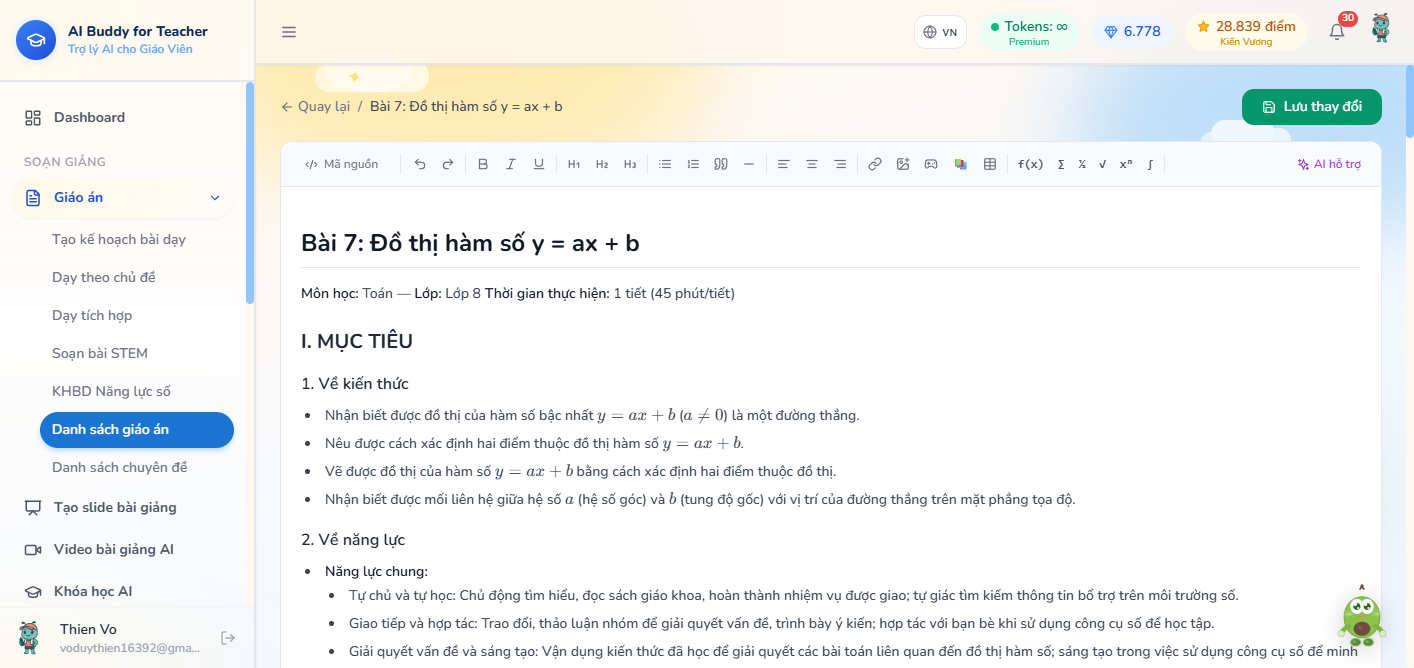Open the VN language selector
The height and width of the screenshot is (668, 1414).
tap(940, 32)
